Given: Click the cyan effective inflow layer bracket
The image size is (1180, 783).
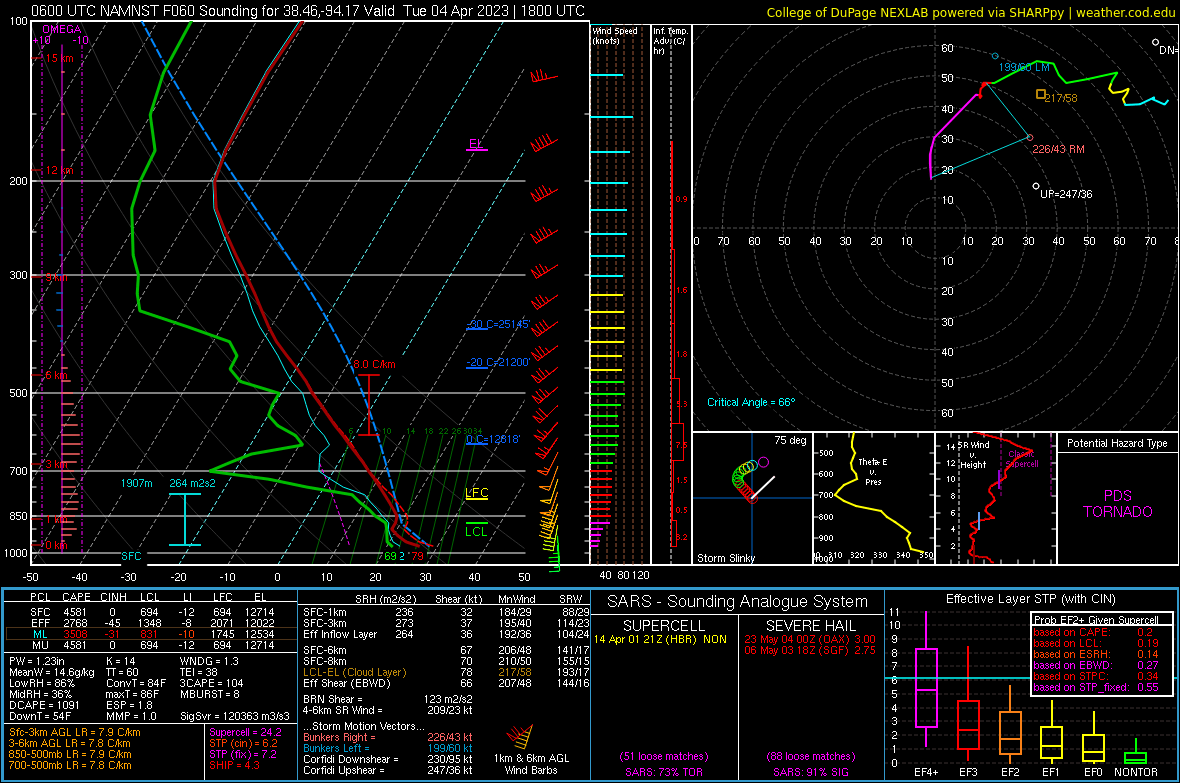Looking at the screenshot, I should [184, 519].
